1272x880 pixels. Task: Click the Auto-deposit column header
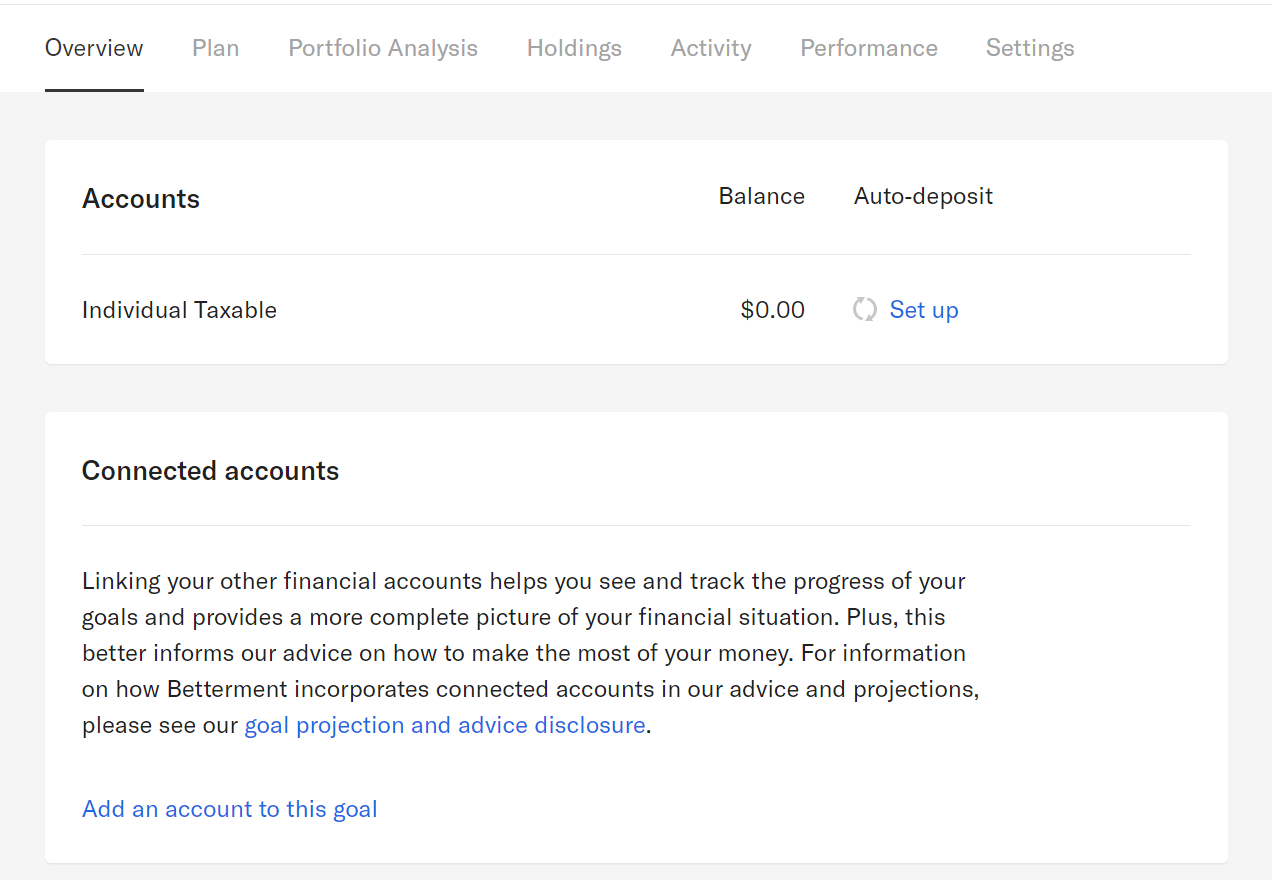[923, 195]
